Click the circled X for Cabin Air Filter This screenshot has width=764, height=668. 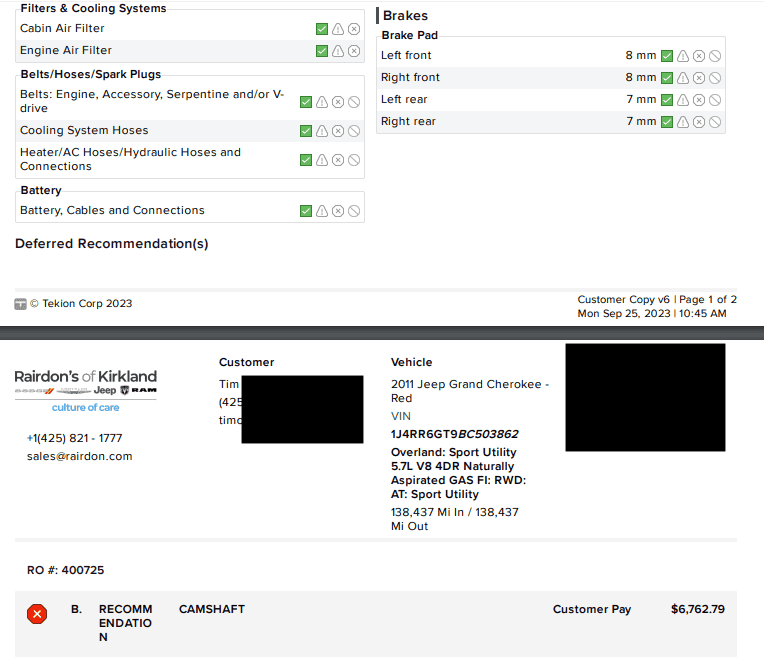(x=354, y=29)
